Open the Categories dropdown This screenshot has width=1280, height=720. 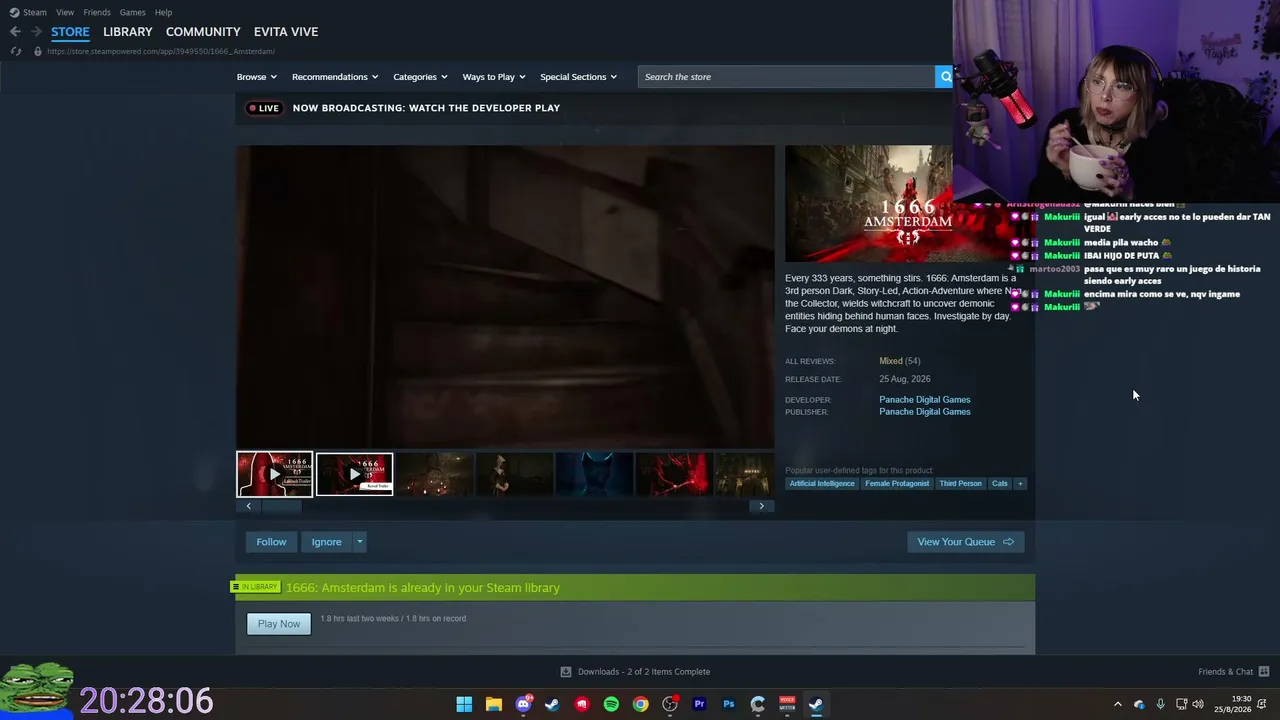coord(420,77)
